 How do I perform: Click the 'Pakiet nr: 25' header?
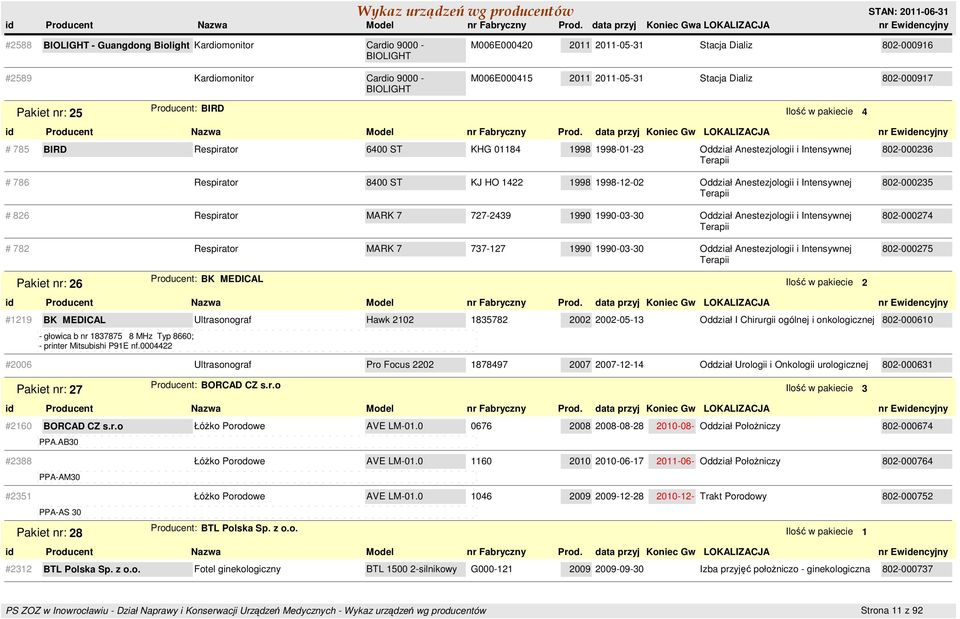click(50, 113)
